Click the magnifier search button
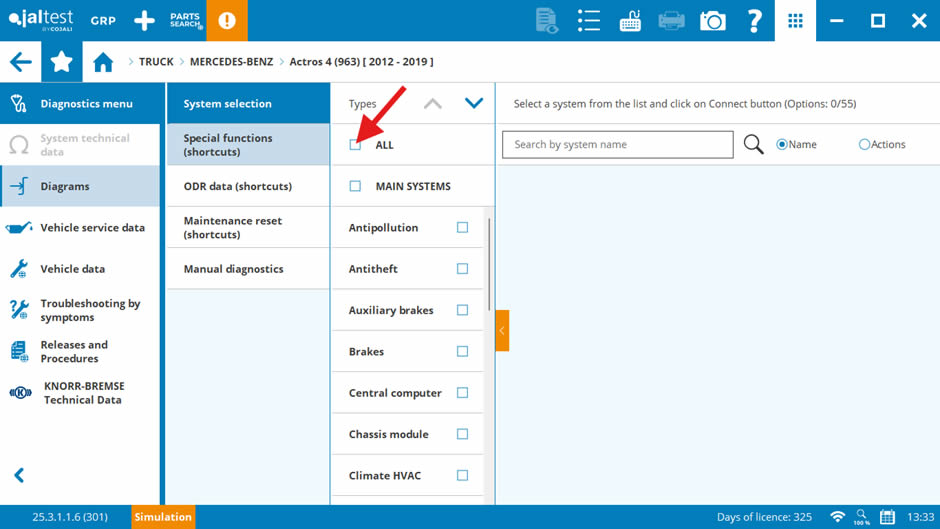The height and width of the screenshot is (529, 940). tap(754, 145)
